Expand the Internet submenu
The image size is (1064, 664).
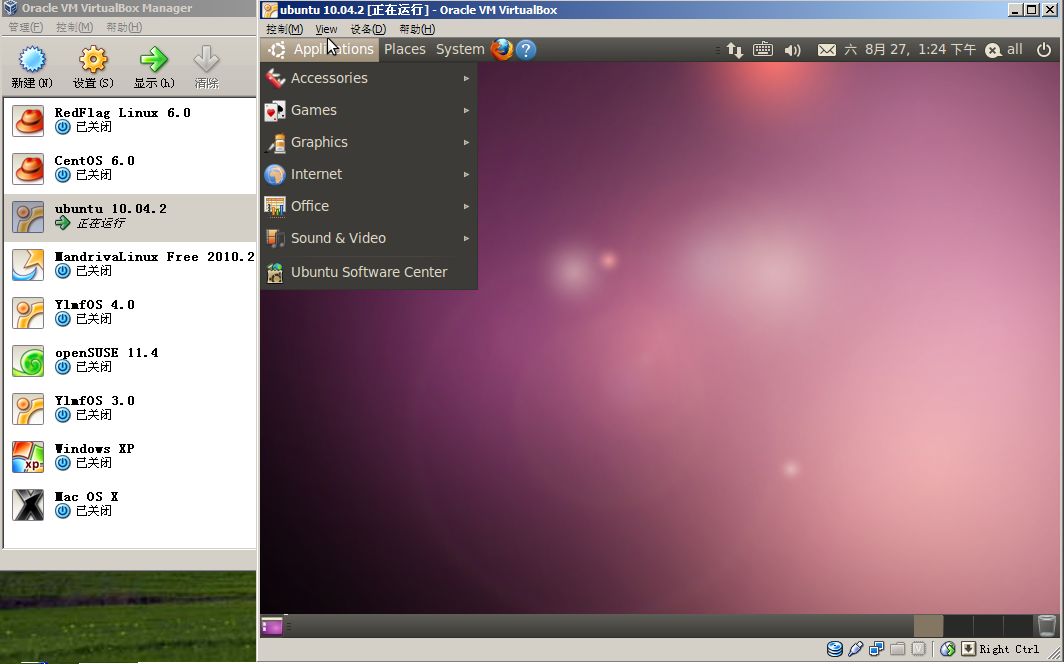point(368,174)
